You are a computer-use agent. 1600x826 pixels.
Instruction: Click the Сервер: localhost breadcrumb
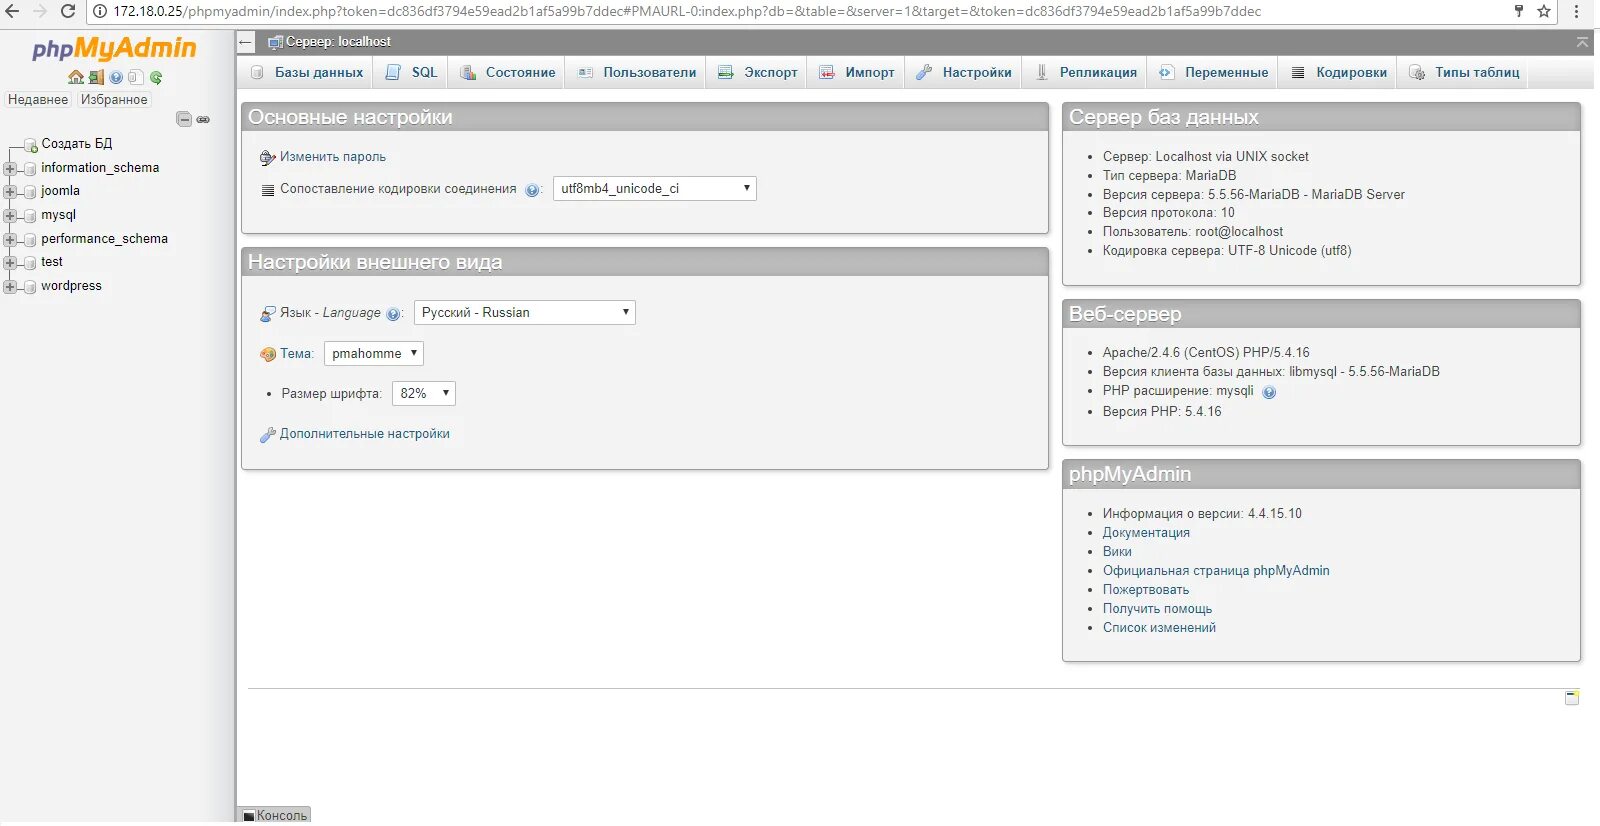338,42
